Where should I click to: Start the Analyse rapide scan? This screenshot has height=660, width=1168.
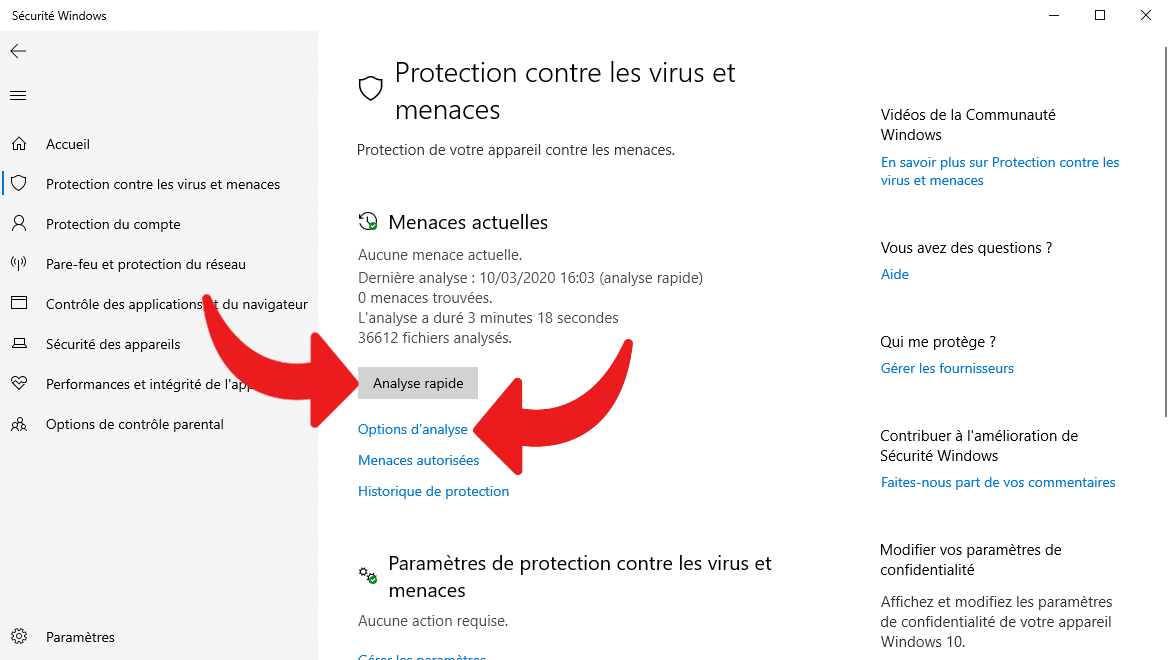coord(418,383)
